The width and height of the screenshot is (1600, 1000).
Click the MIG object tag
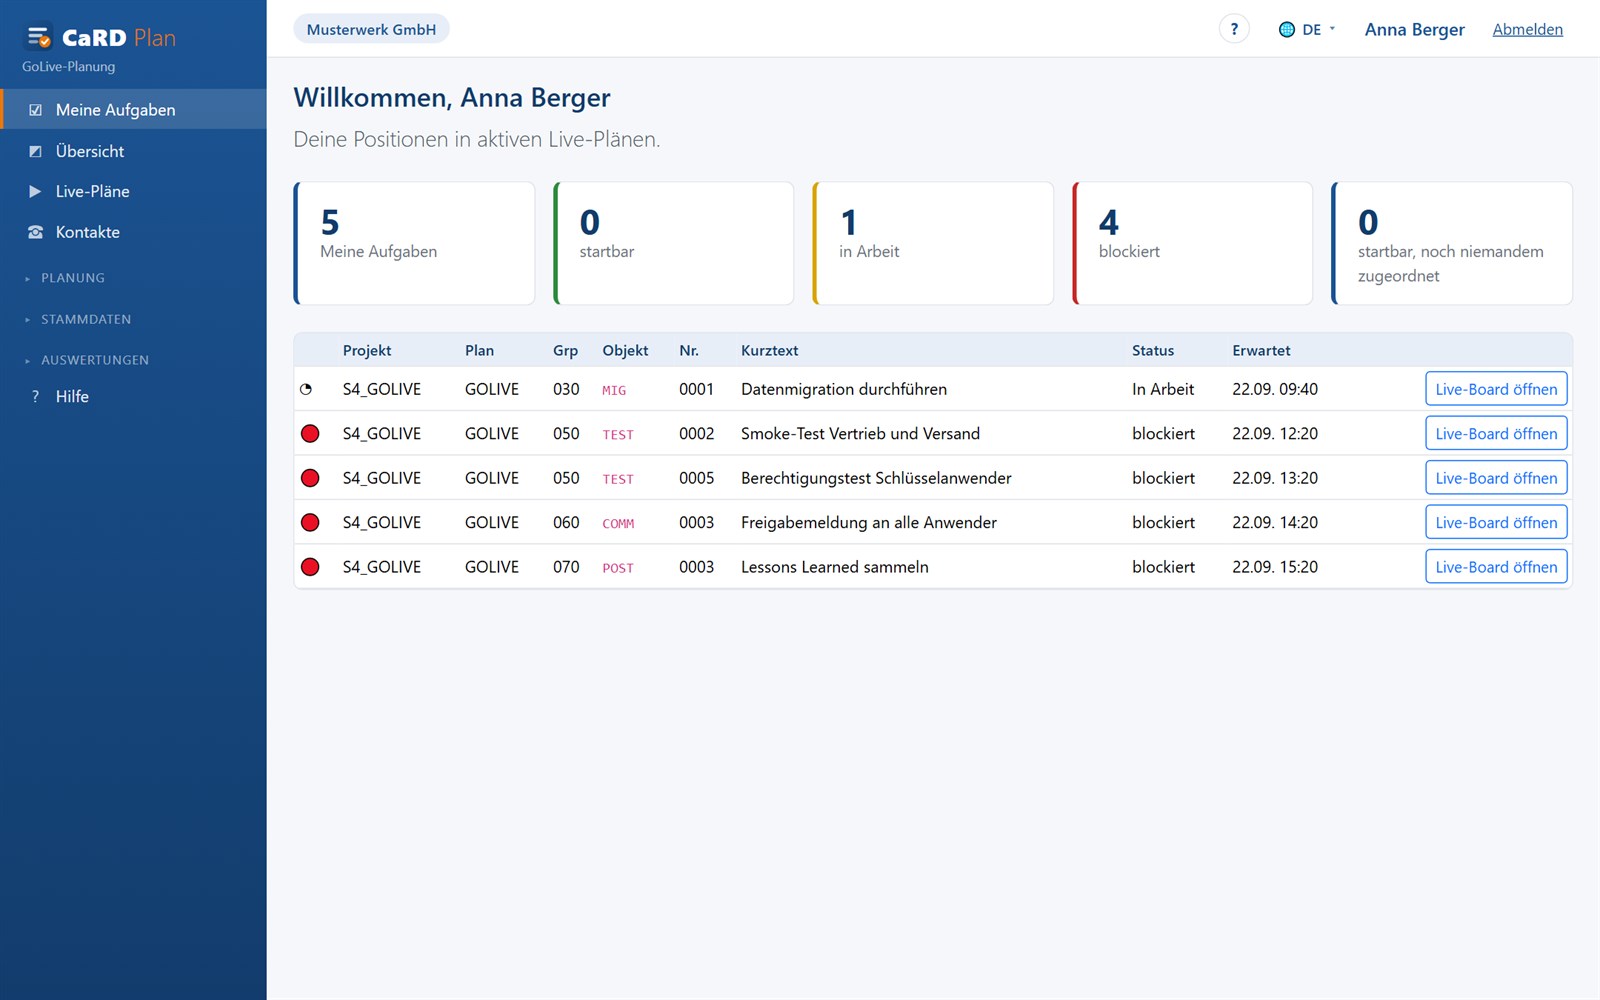pyautogui.click(x=614, y=390)
